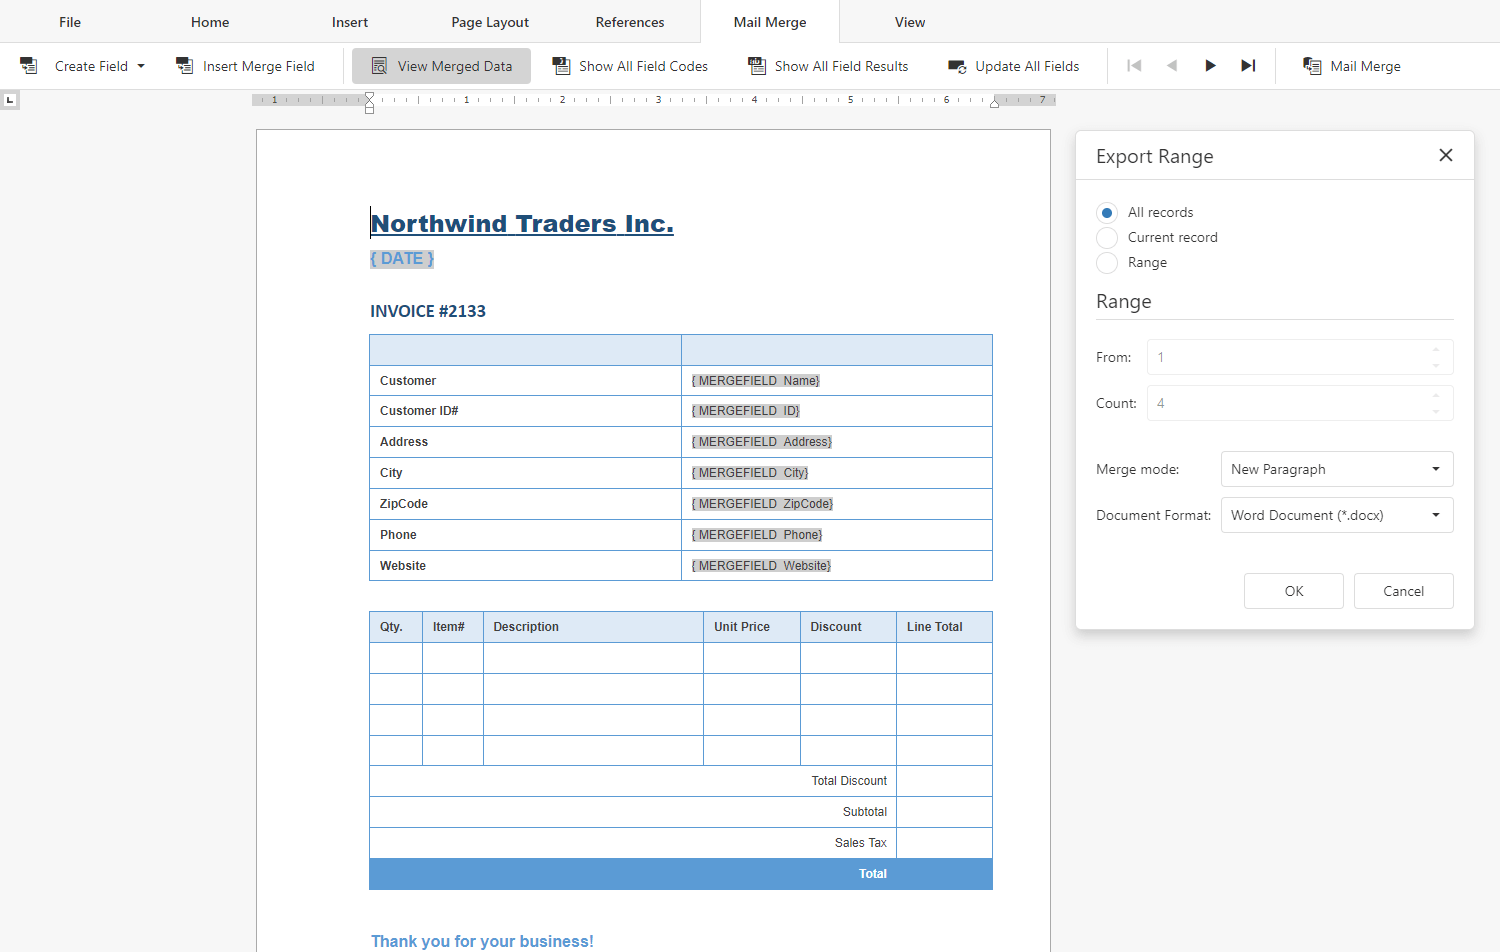The image size is (1500, 952).
Task: Open the Merge mode dropdown
Action: (1336, 469)
